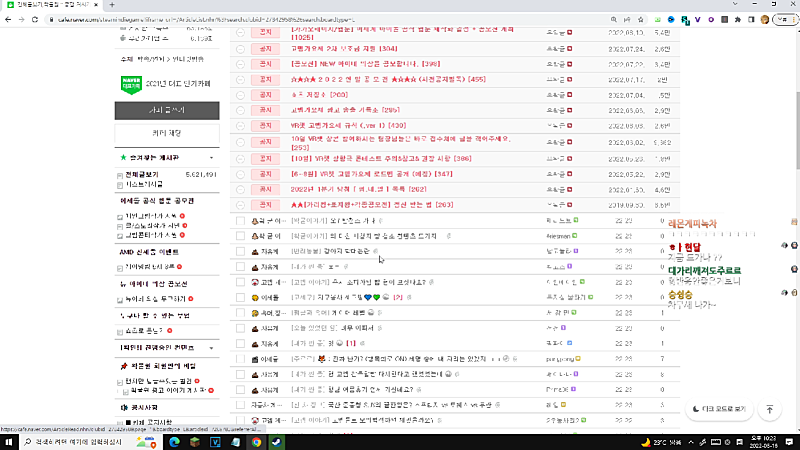This screenshot has width=800, height=450.
Task: Click the browser address bar URL
Action: point(207,19)
